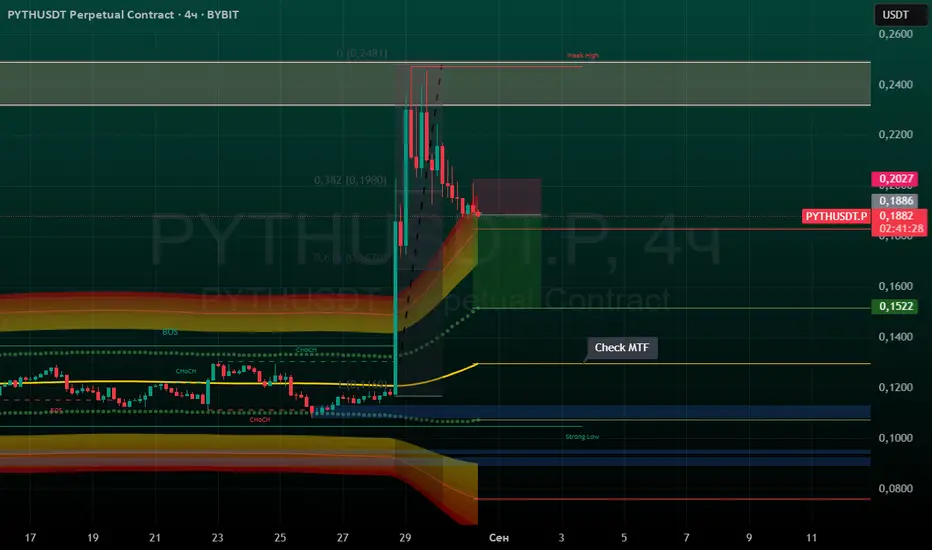Click the 0,1522 green price label
The width and height of the screenshot is (932, 550).
895,306
